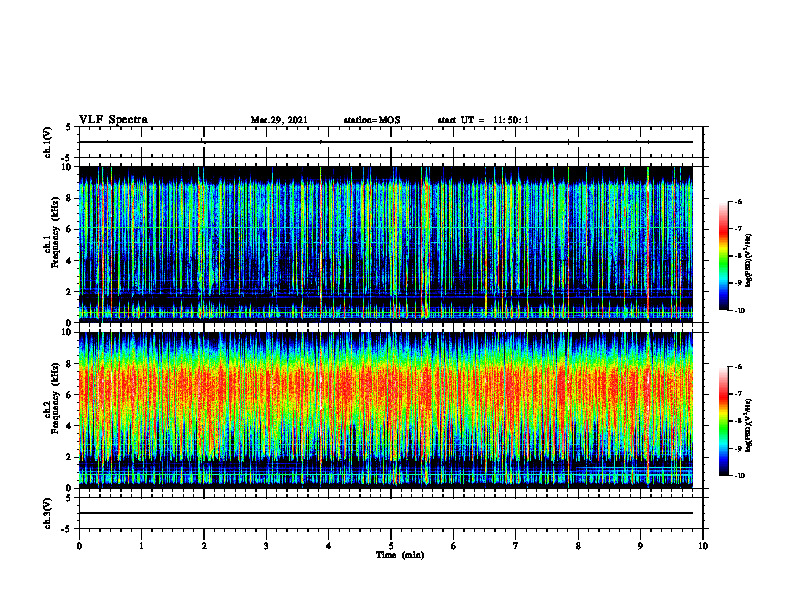Image resolution: width=792 pixels, height=612 pixels.
Task: Click the ch.1(V) waveform strip
Action: [x=391, y=142]
